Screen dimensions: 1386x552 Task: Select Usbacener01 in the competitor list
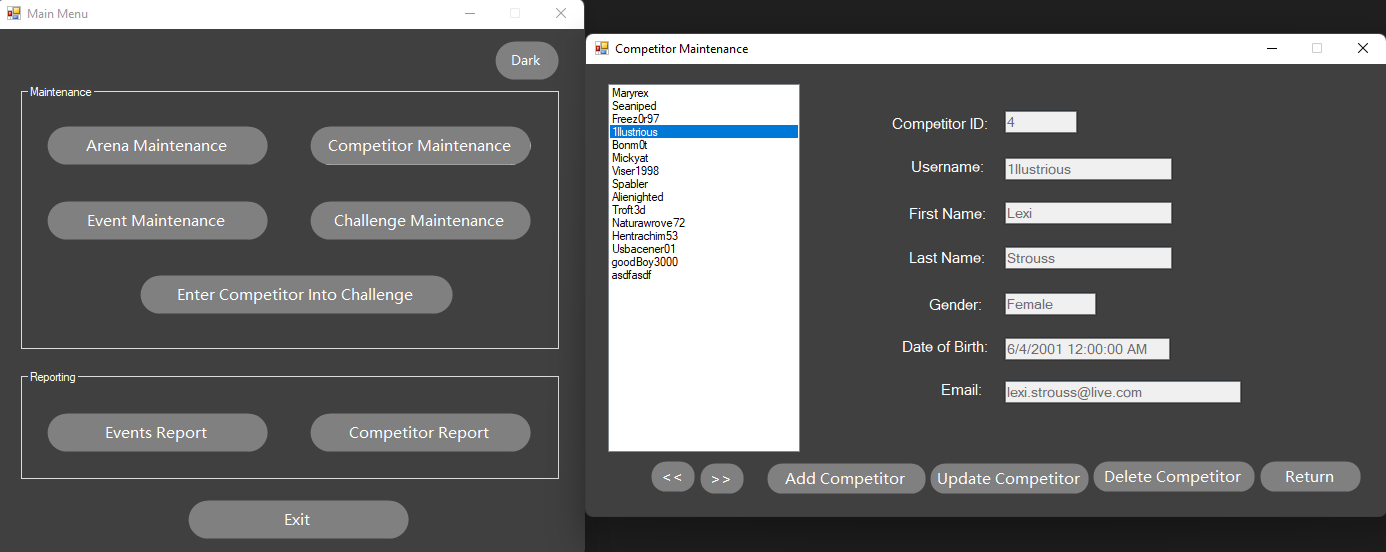click(704, 249)
